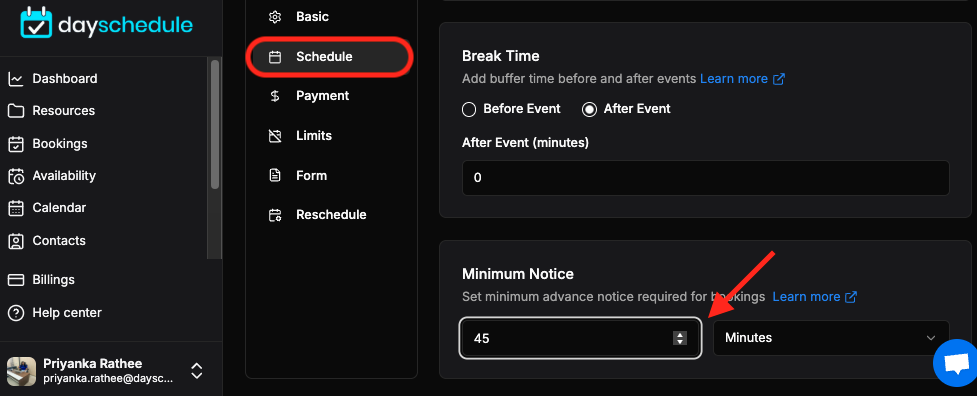Open the blue chat support bubble
Screen dimensions: 977x396
(x=956, y=364)
